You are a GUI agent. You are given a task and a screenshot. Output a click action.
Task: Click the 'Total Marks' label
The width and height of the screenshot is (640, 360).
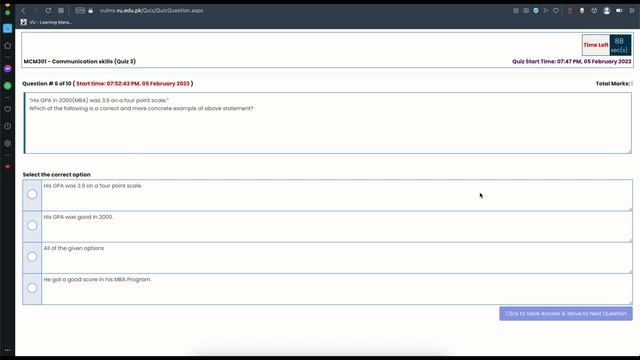[614, 83]
